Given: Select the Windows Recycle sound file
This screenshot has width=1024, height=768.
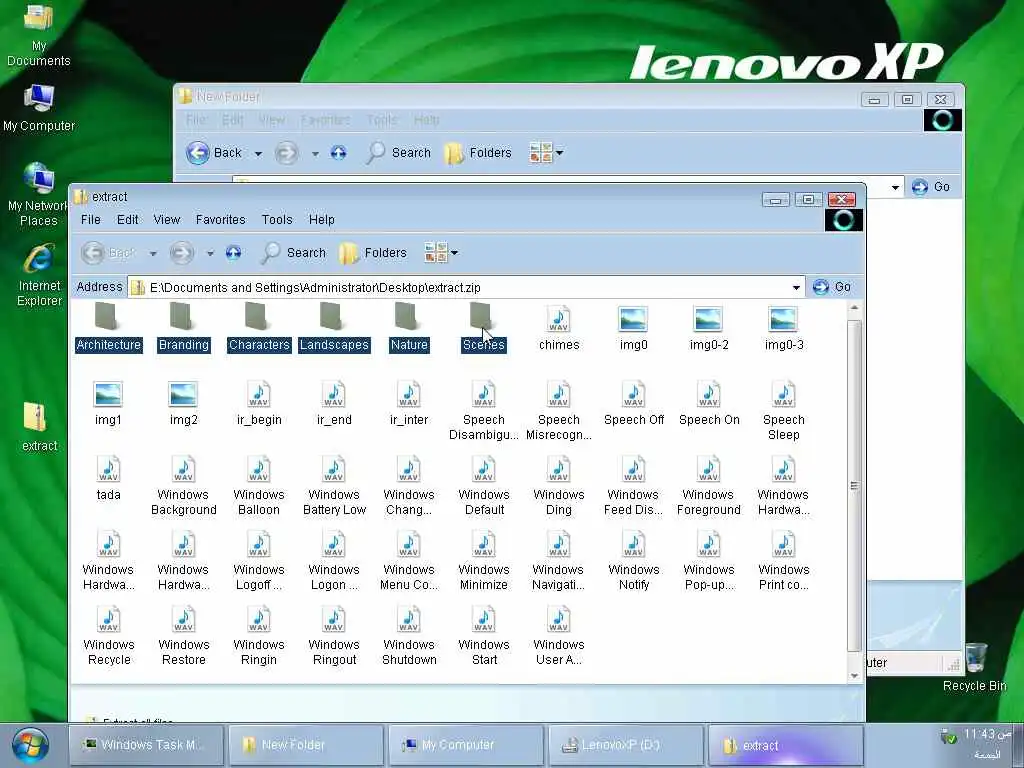Looking at the screenshot, I should click(108, 636).
